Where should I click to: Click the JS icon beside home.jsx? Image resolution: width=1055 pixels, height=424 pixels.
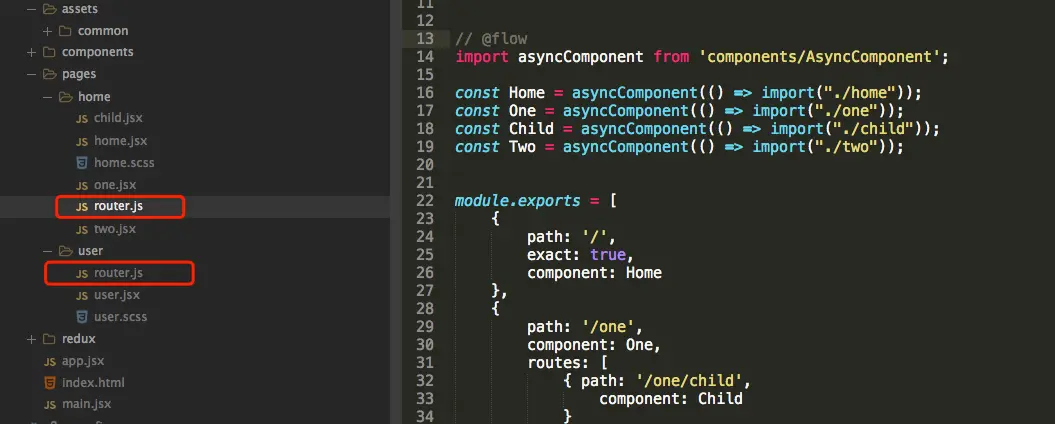tap(82, 142)
